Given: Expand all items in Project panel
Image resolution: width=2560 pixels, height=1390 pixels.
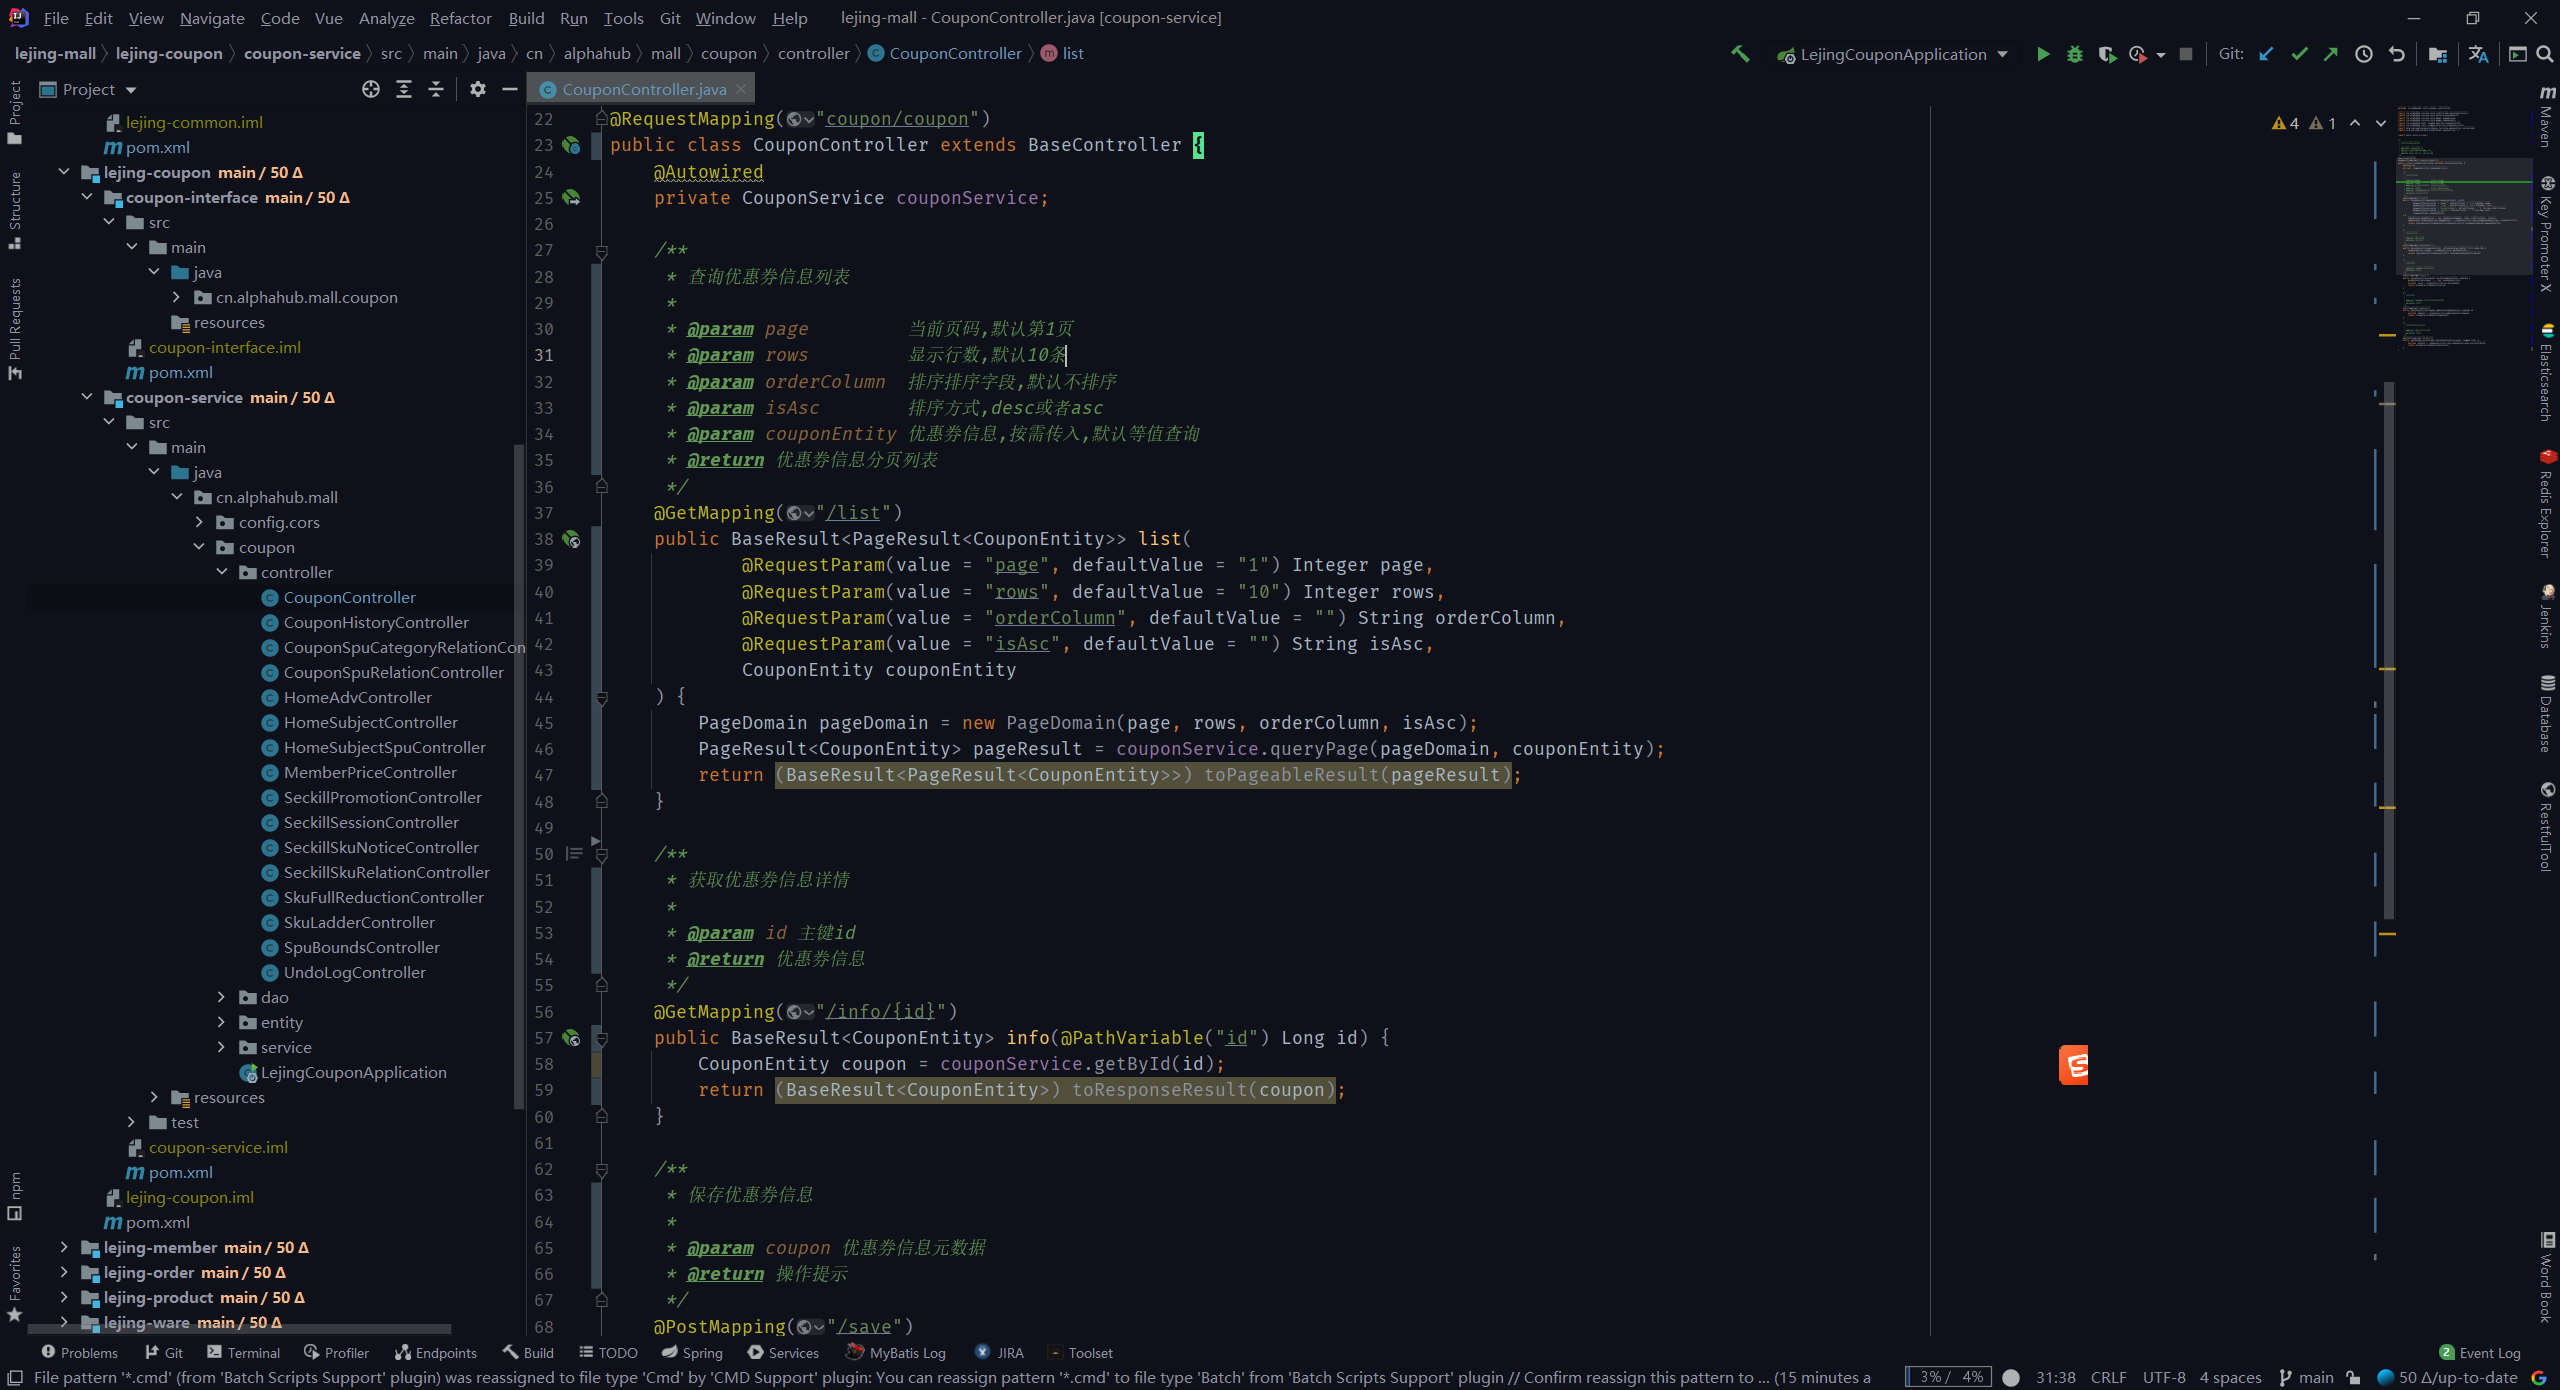Looking at the screenshot, I should 404,89.
